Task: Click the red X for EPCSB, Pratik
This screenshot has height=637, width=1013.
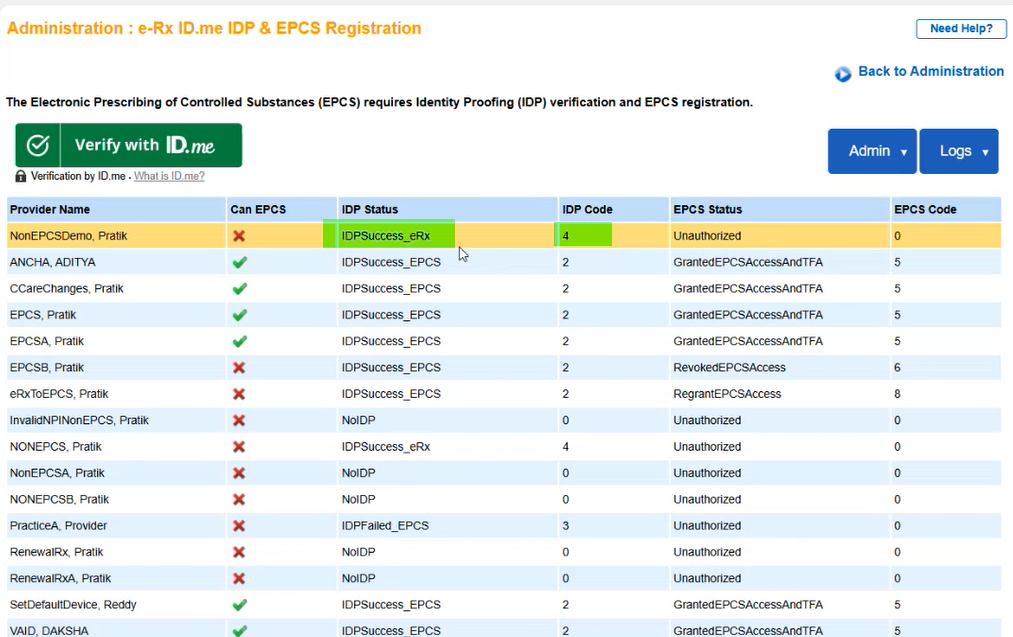Action: point(239,368)
